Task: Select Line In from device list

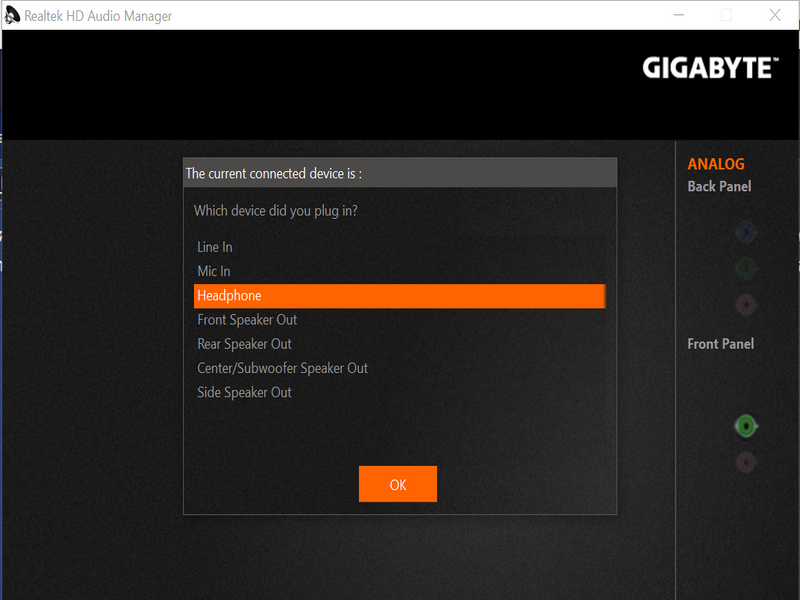Action: pyautogui.click(x=399, y=247)
